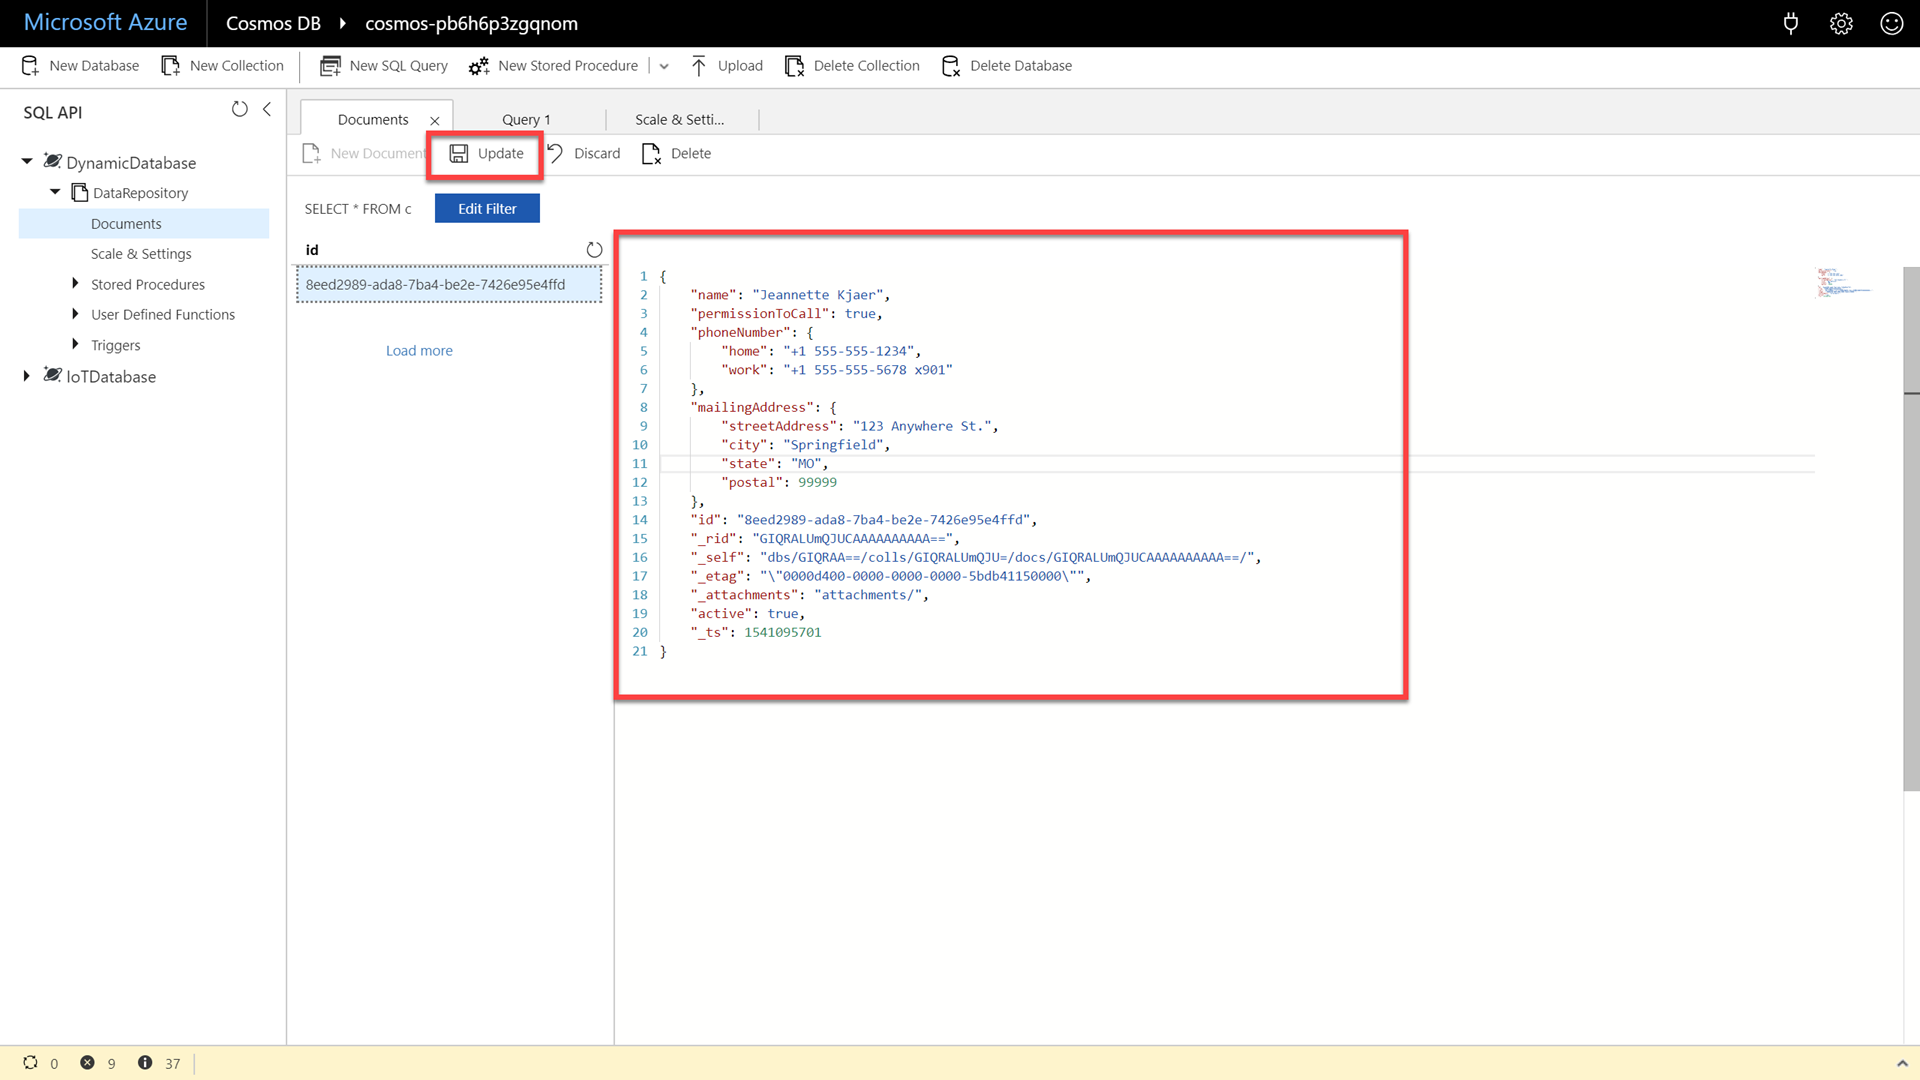Click the editor vertical scrollbar

coord(1911,530)
